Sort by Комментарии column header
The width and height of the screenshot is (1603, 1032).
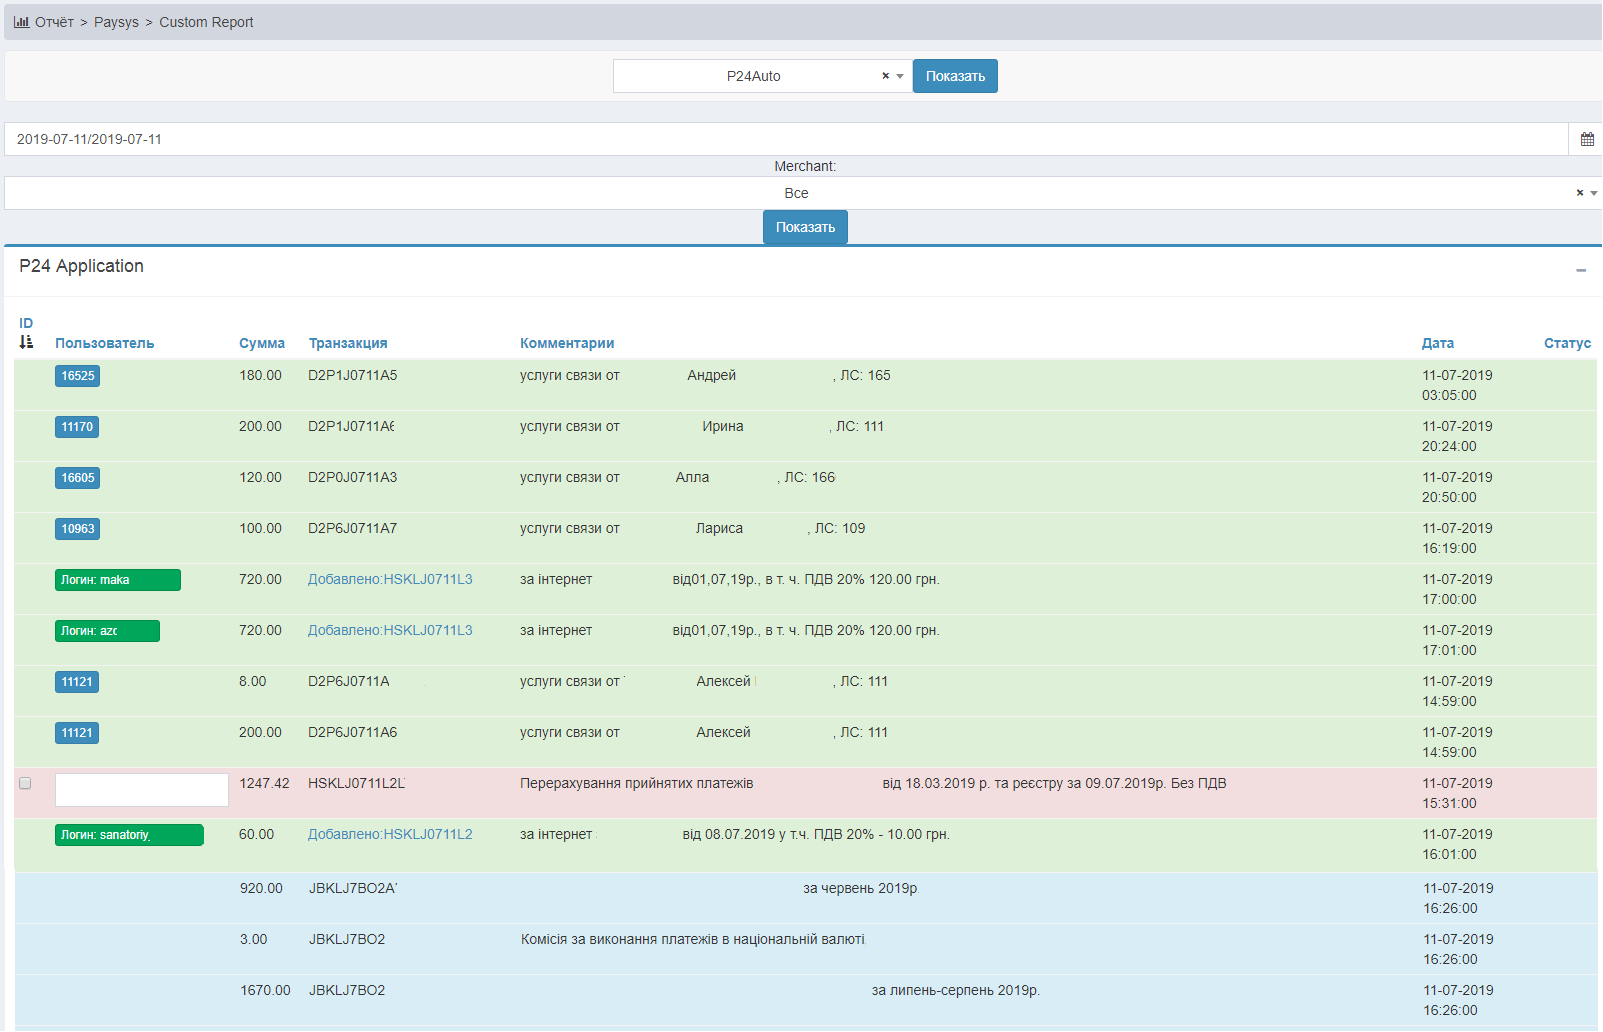(x=567, y=343)
